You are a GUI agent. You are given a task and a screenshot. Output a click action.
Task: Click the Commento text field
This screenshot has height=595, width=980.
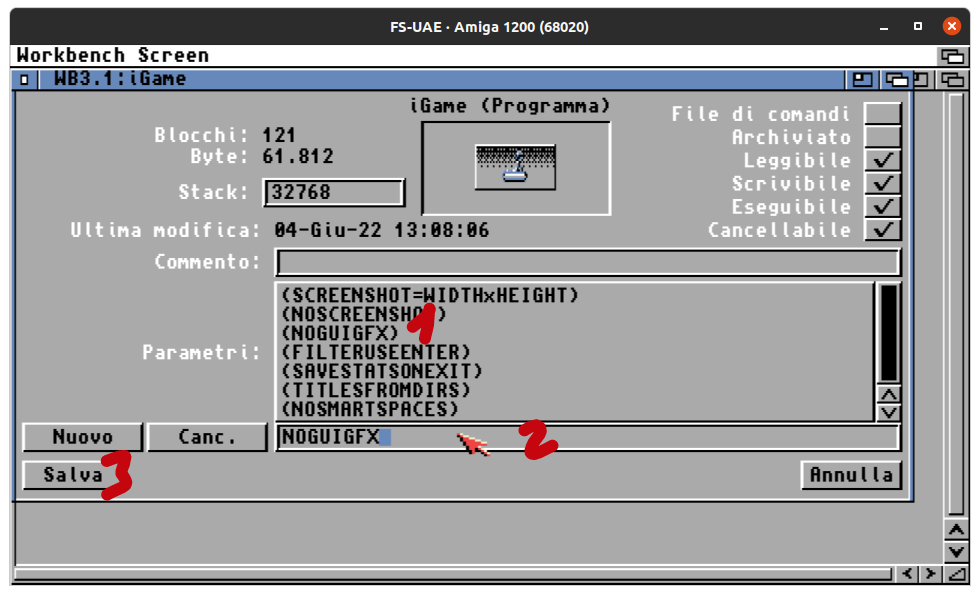point(588,262)
